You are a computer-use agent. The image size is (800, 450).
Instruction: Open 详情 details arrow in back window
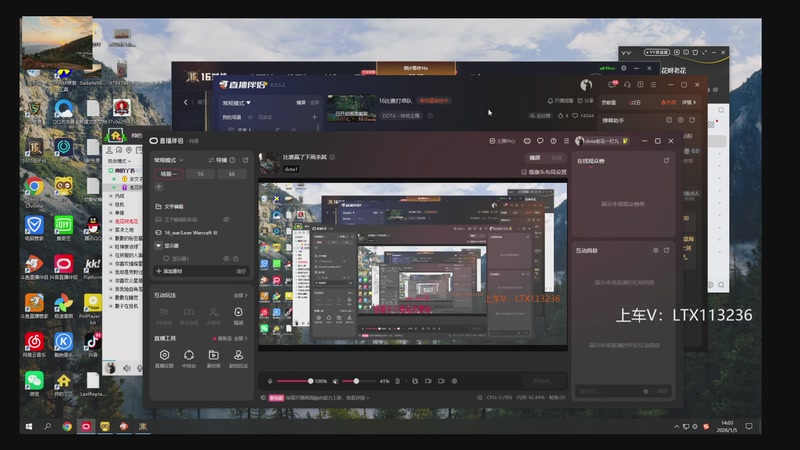tap(689, 103)
